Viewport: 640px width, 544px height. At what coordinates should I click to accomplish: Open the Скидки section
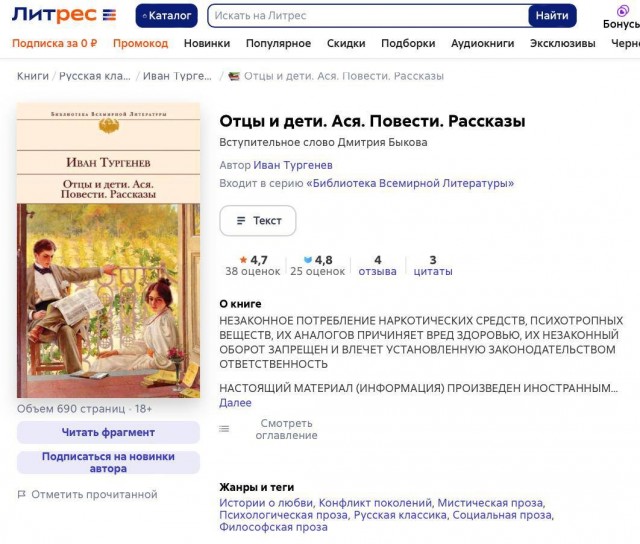(346, 43)
